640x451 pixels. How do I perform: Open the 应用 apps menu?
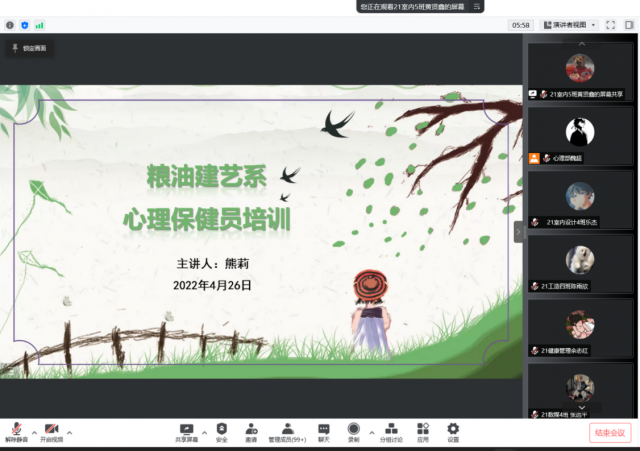click(x=423, y=431)
